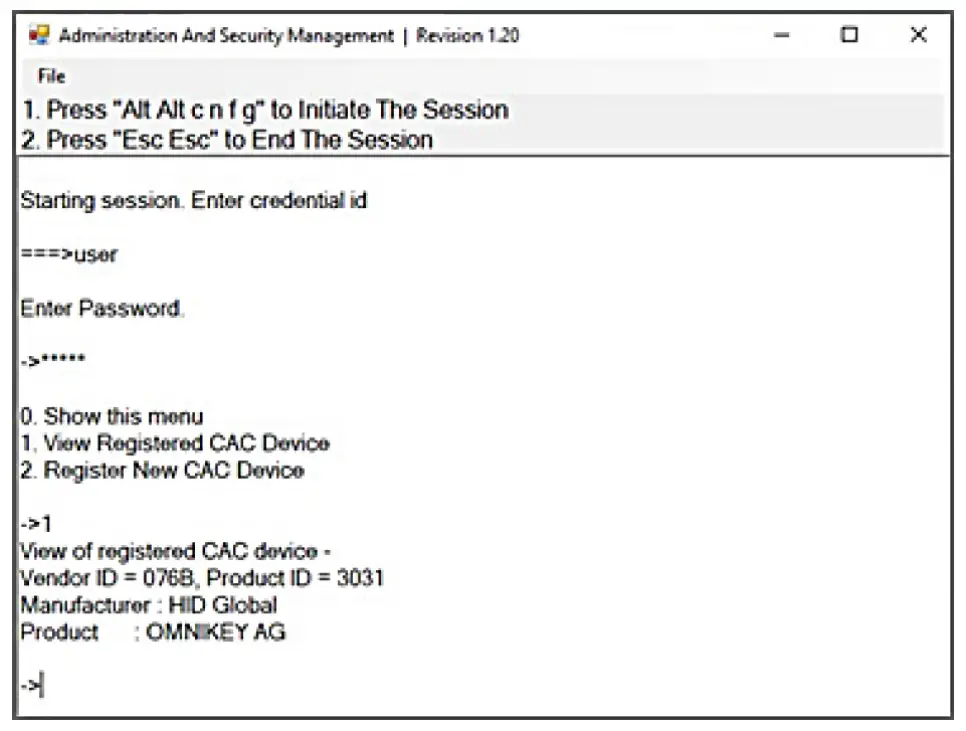Click 'Starting session. Enter credential id' text
The height and width of the screenshot is (731, 966).
coord(190,200)
